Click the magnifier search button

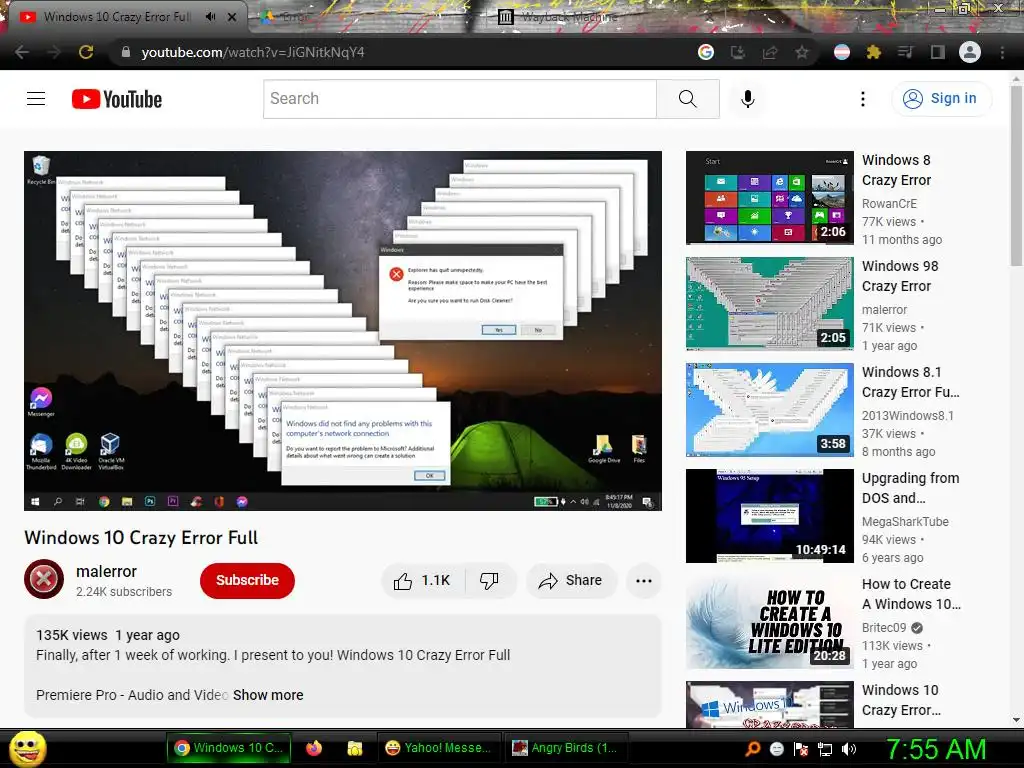687,99
